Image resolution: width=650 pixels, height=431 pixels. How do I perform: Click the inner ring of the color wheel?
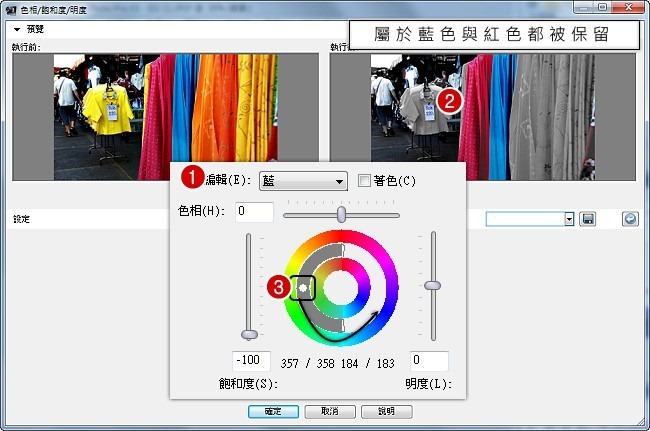tap(365, 287)
